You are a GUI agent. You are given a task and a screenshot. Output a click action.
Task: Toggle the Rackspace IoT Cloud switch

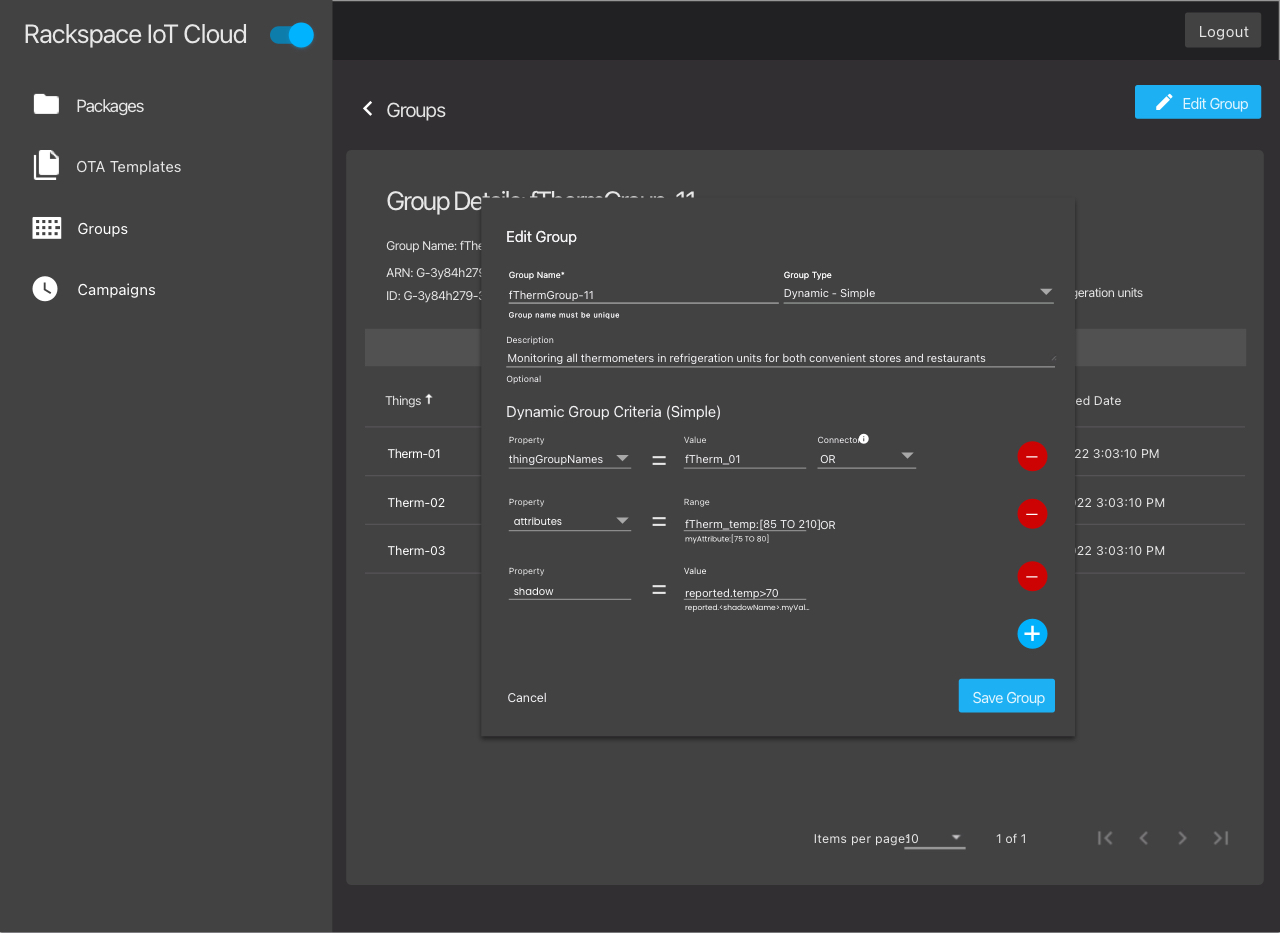pyautogui.click(x=292, y=35)
